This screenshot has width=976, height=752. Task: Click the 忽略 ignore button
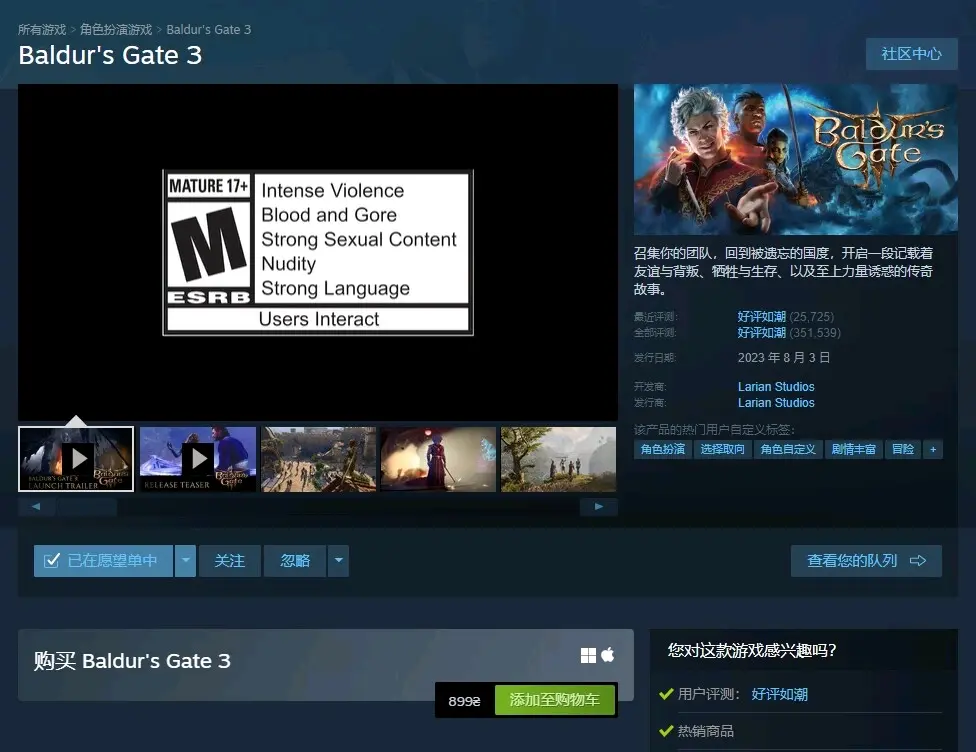295,561
